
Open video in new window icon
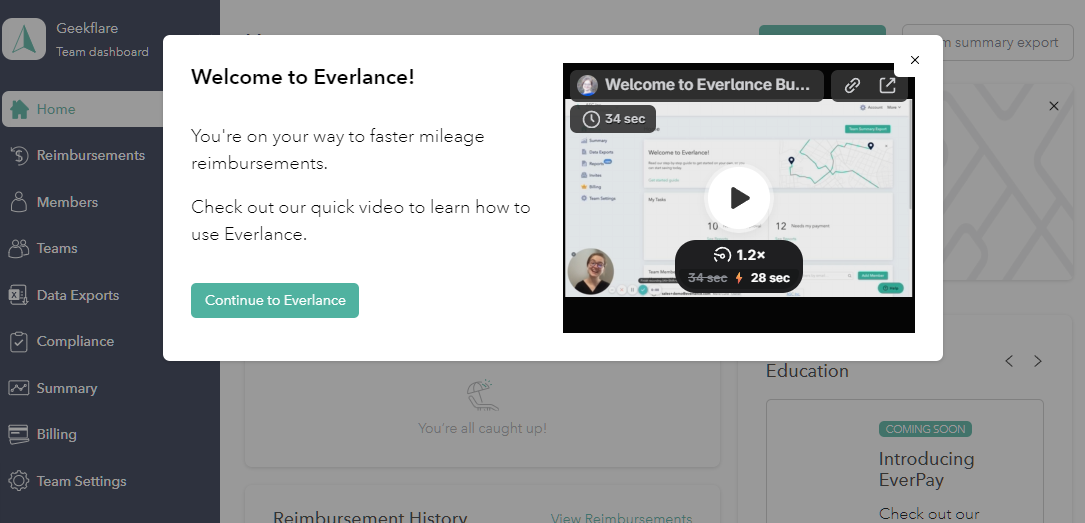pyautogui.click(x=887, y=85)
